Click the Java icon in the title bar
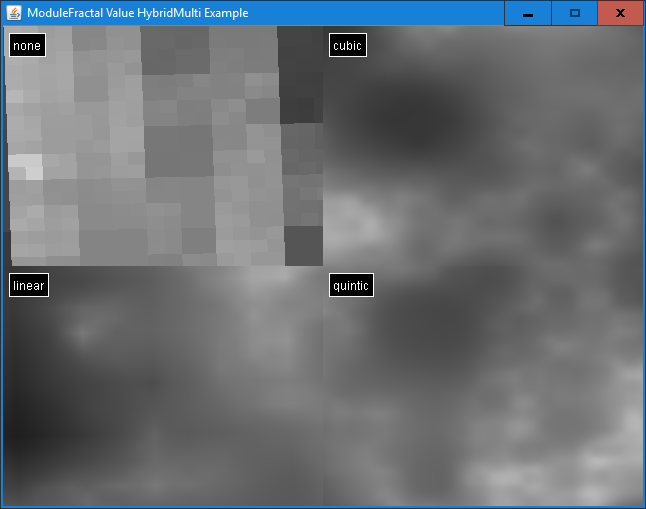 [x=14, y=13]
